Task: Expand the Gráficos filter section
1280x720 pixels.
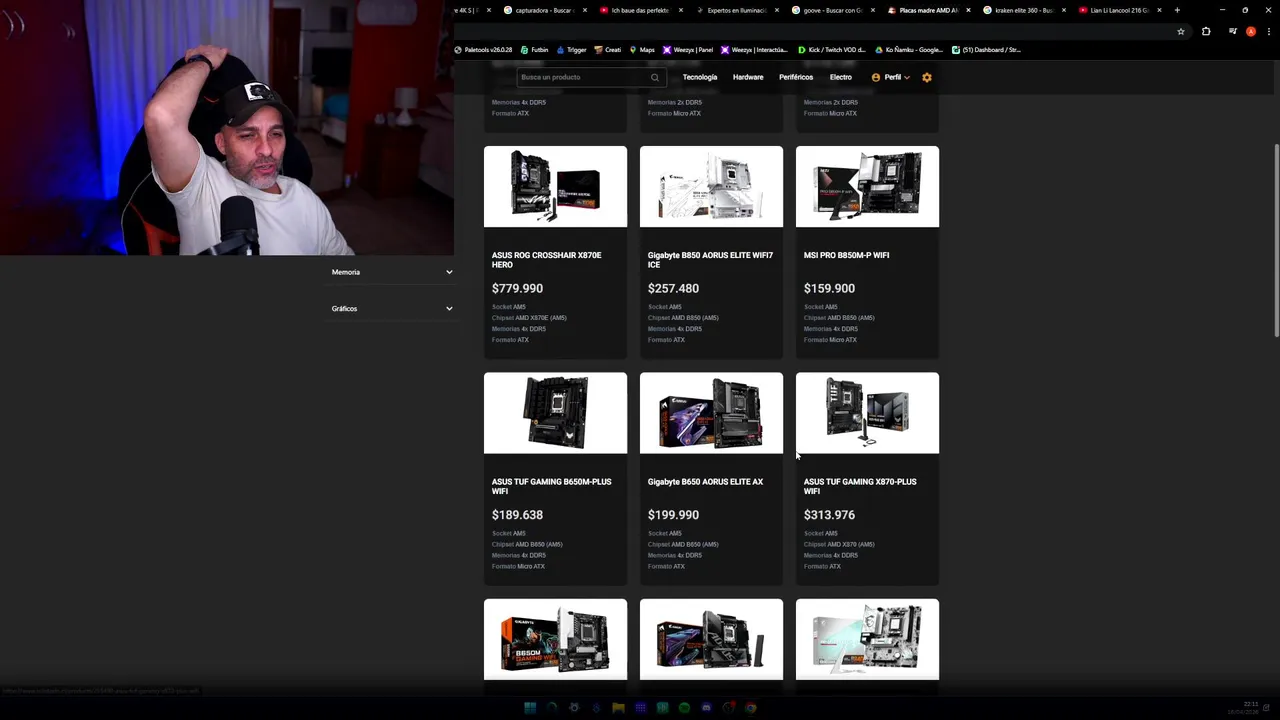Action: click(392, 308)
